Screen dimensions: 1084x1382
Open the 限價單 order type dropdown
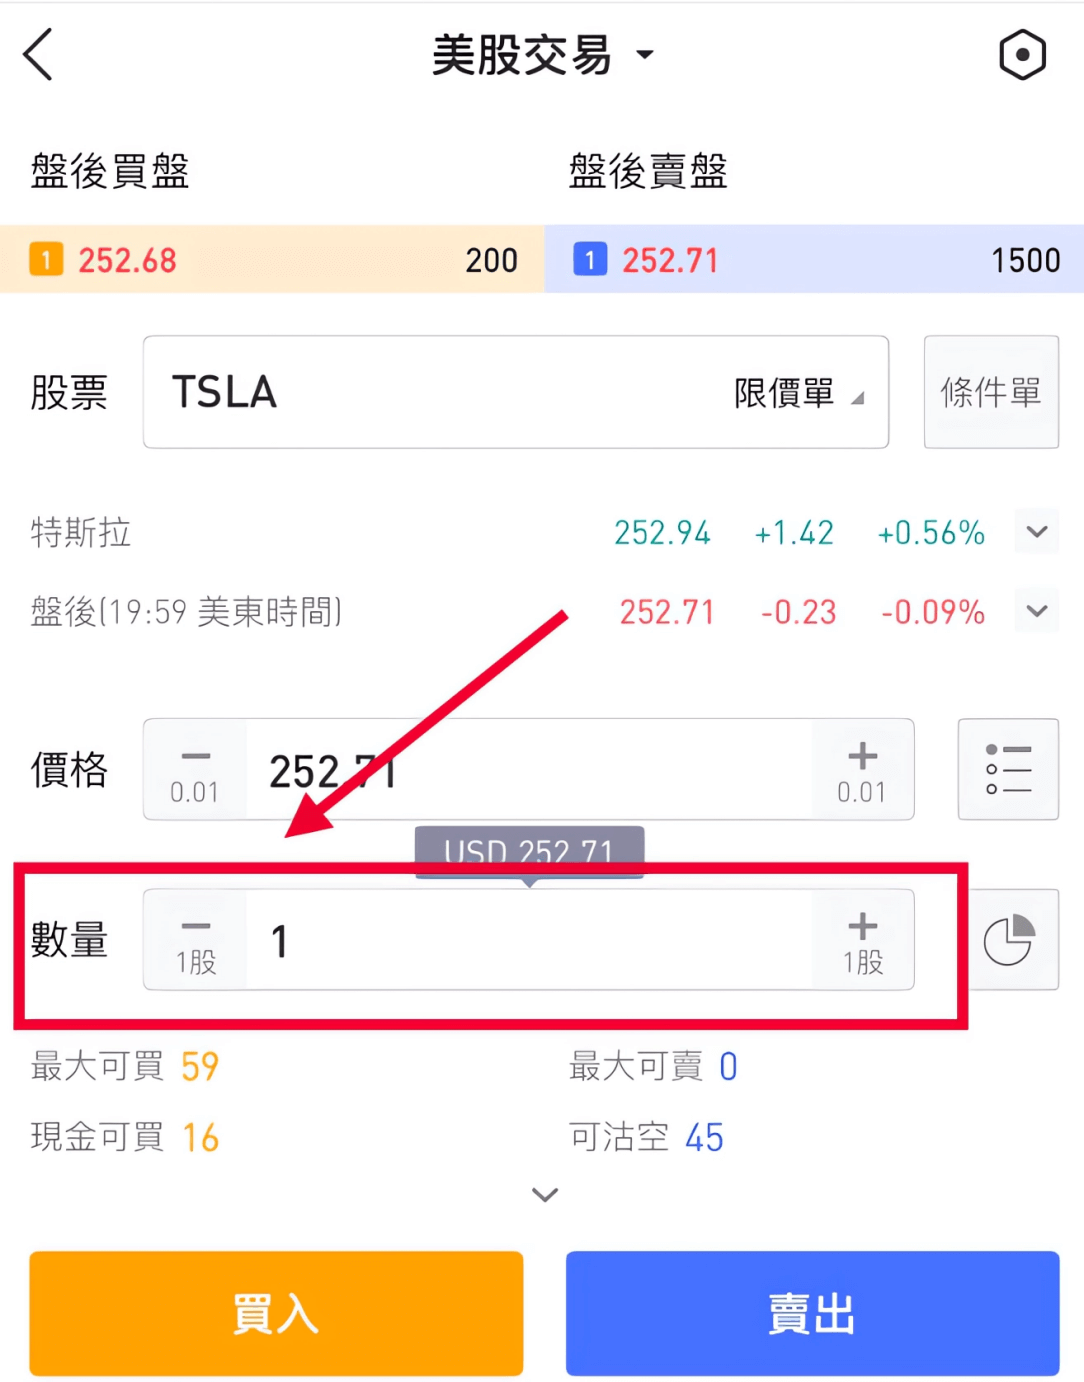[x=798, y=393]
